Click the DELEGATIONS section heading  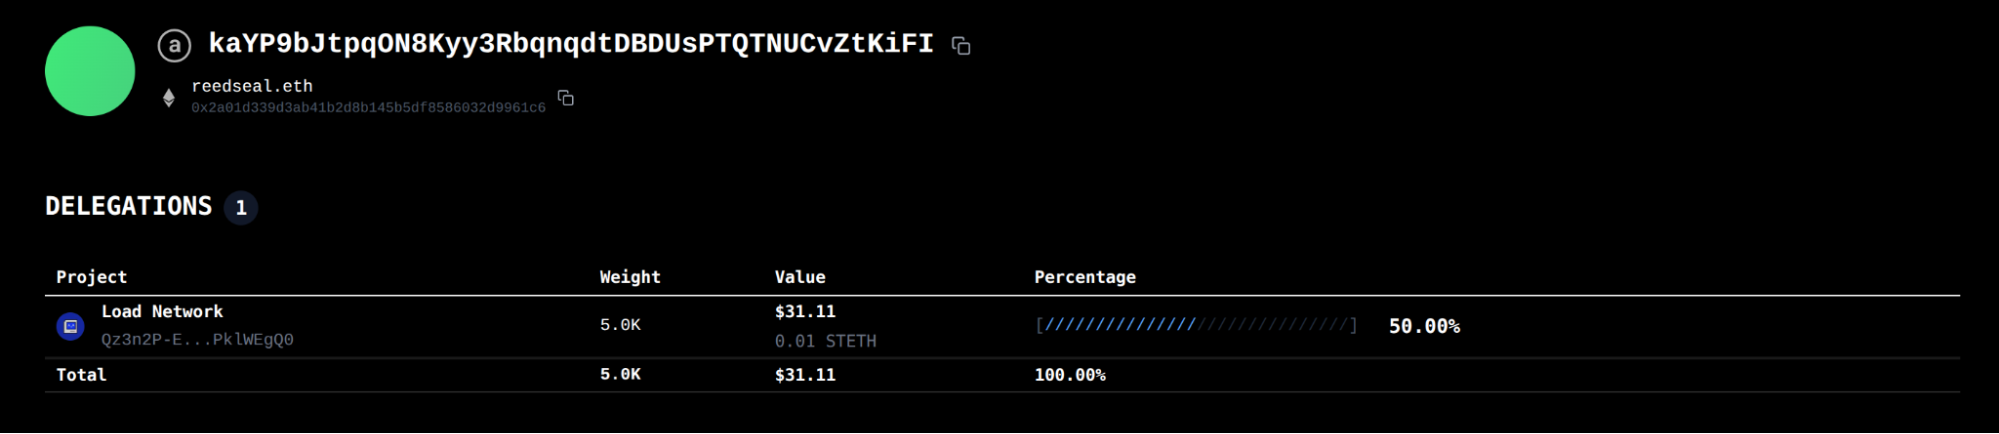[129, 207]
